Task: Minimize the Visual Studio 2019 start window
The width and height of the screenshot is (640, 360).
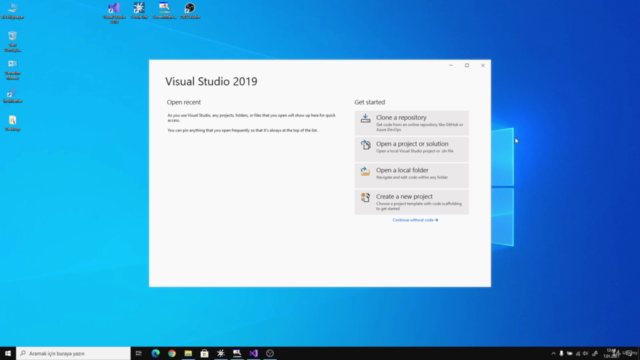Action: coord(451,65)
